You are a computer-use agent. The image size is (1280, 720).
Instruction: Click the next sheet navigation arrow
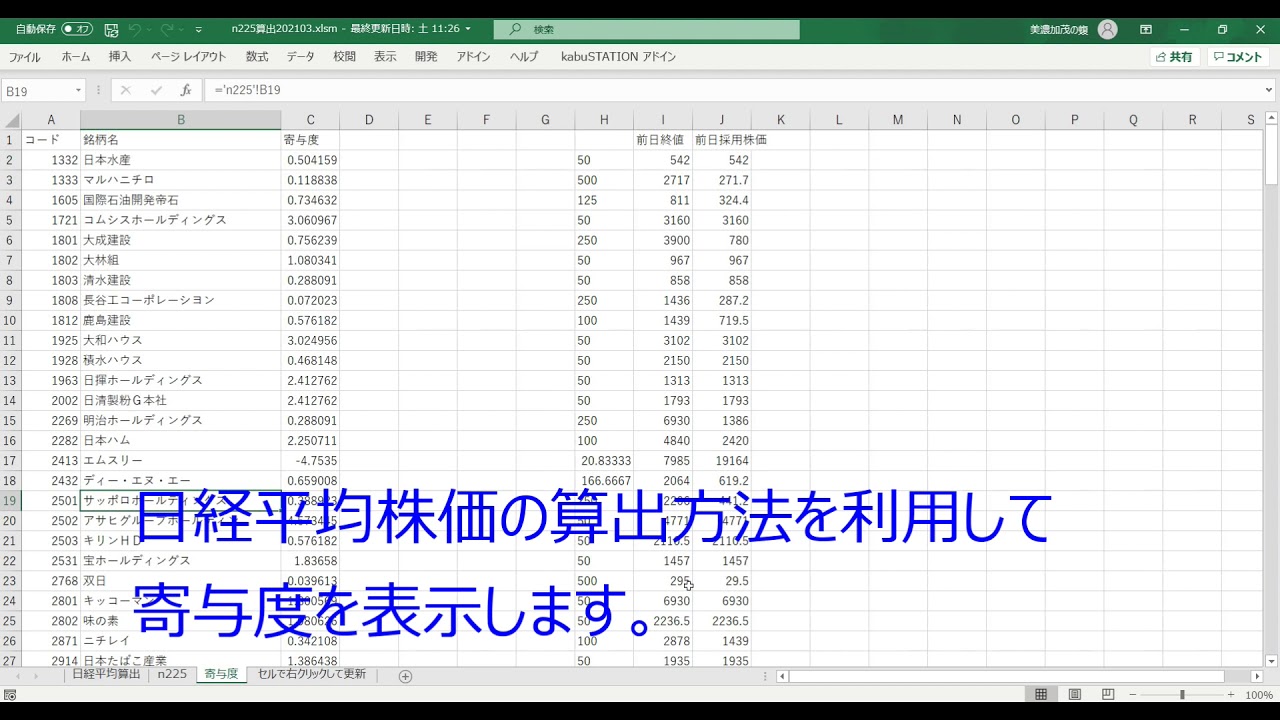[37, 676]
